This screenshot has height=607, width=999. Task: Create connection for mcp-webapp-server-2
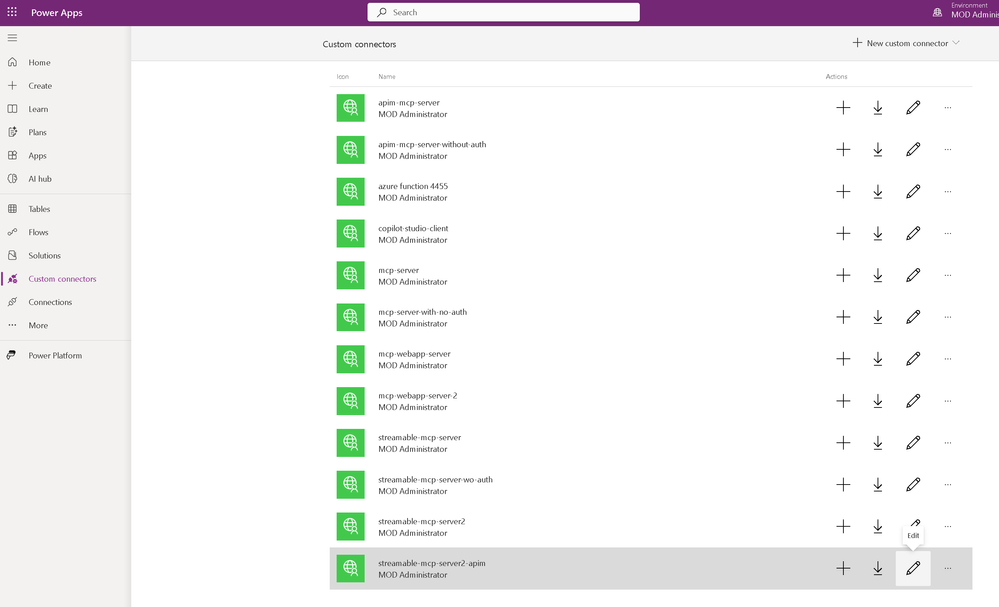click(843, 401)
